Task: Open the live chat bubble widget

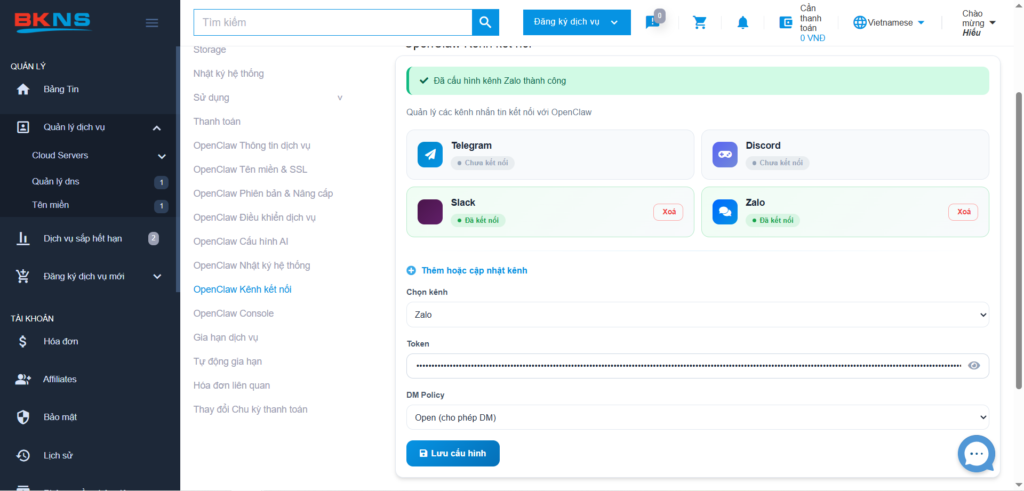Action: click(x=976, y=454)
